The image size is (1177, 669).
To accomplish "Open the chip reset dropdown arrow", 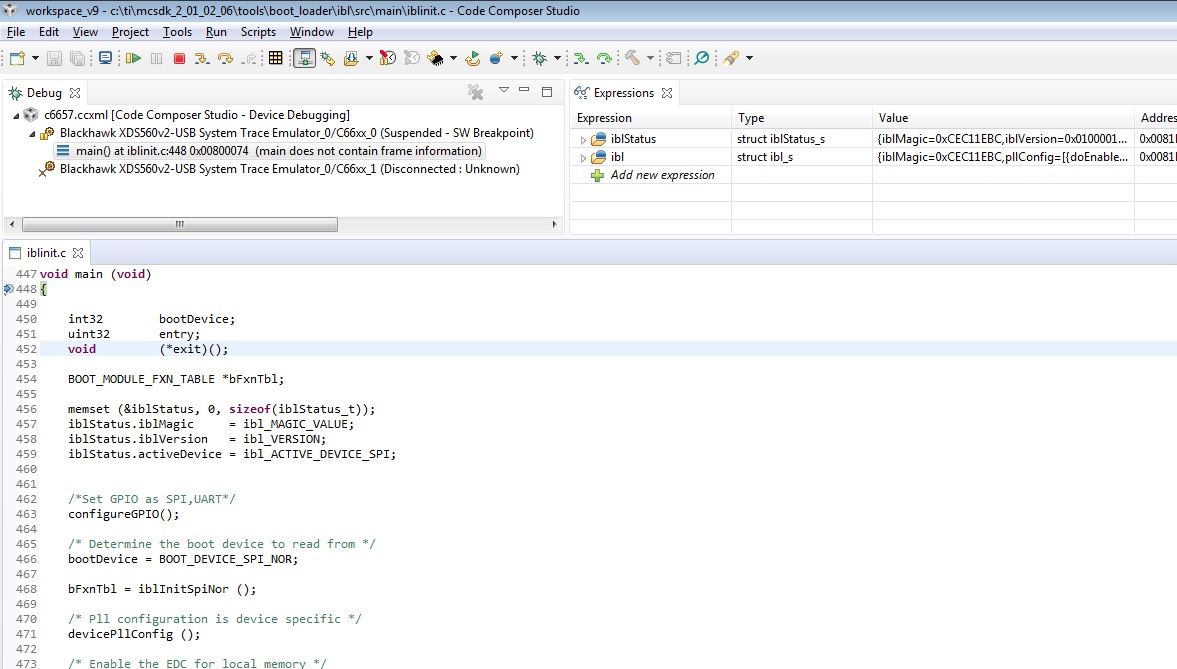I will pos(453,59).
